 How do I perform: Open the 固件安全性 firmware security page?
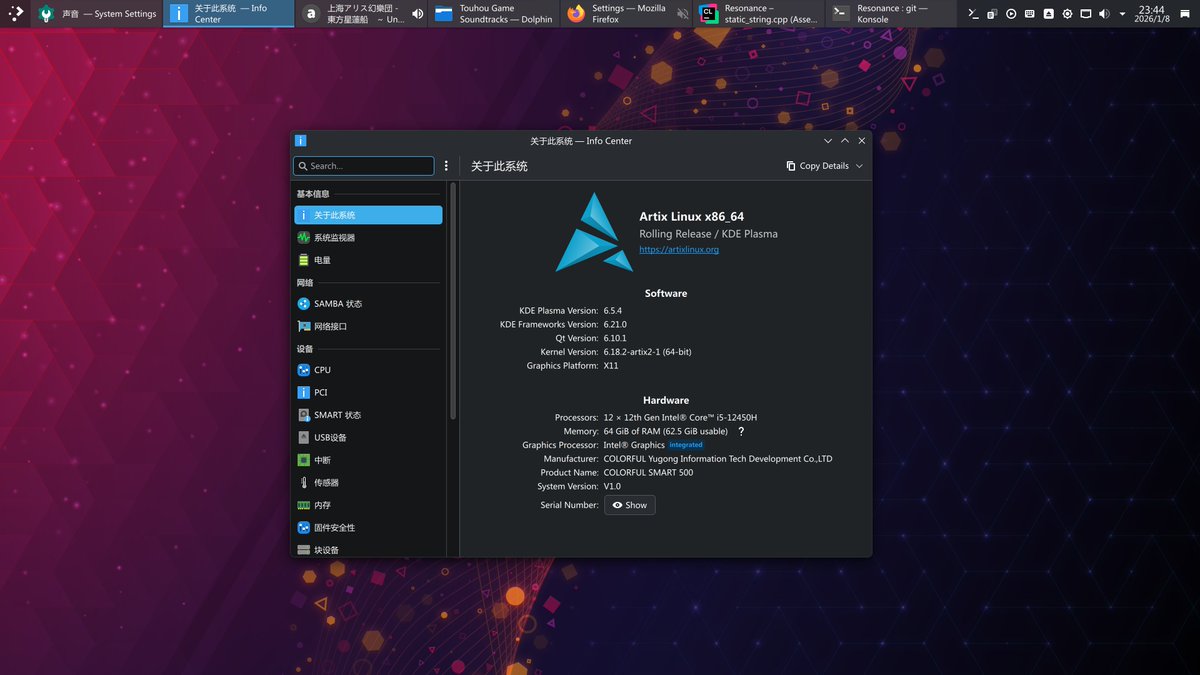(x=368, y=528)
